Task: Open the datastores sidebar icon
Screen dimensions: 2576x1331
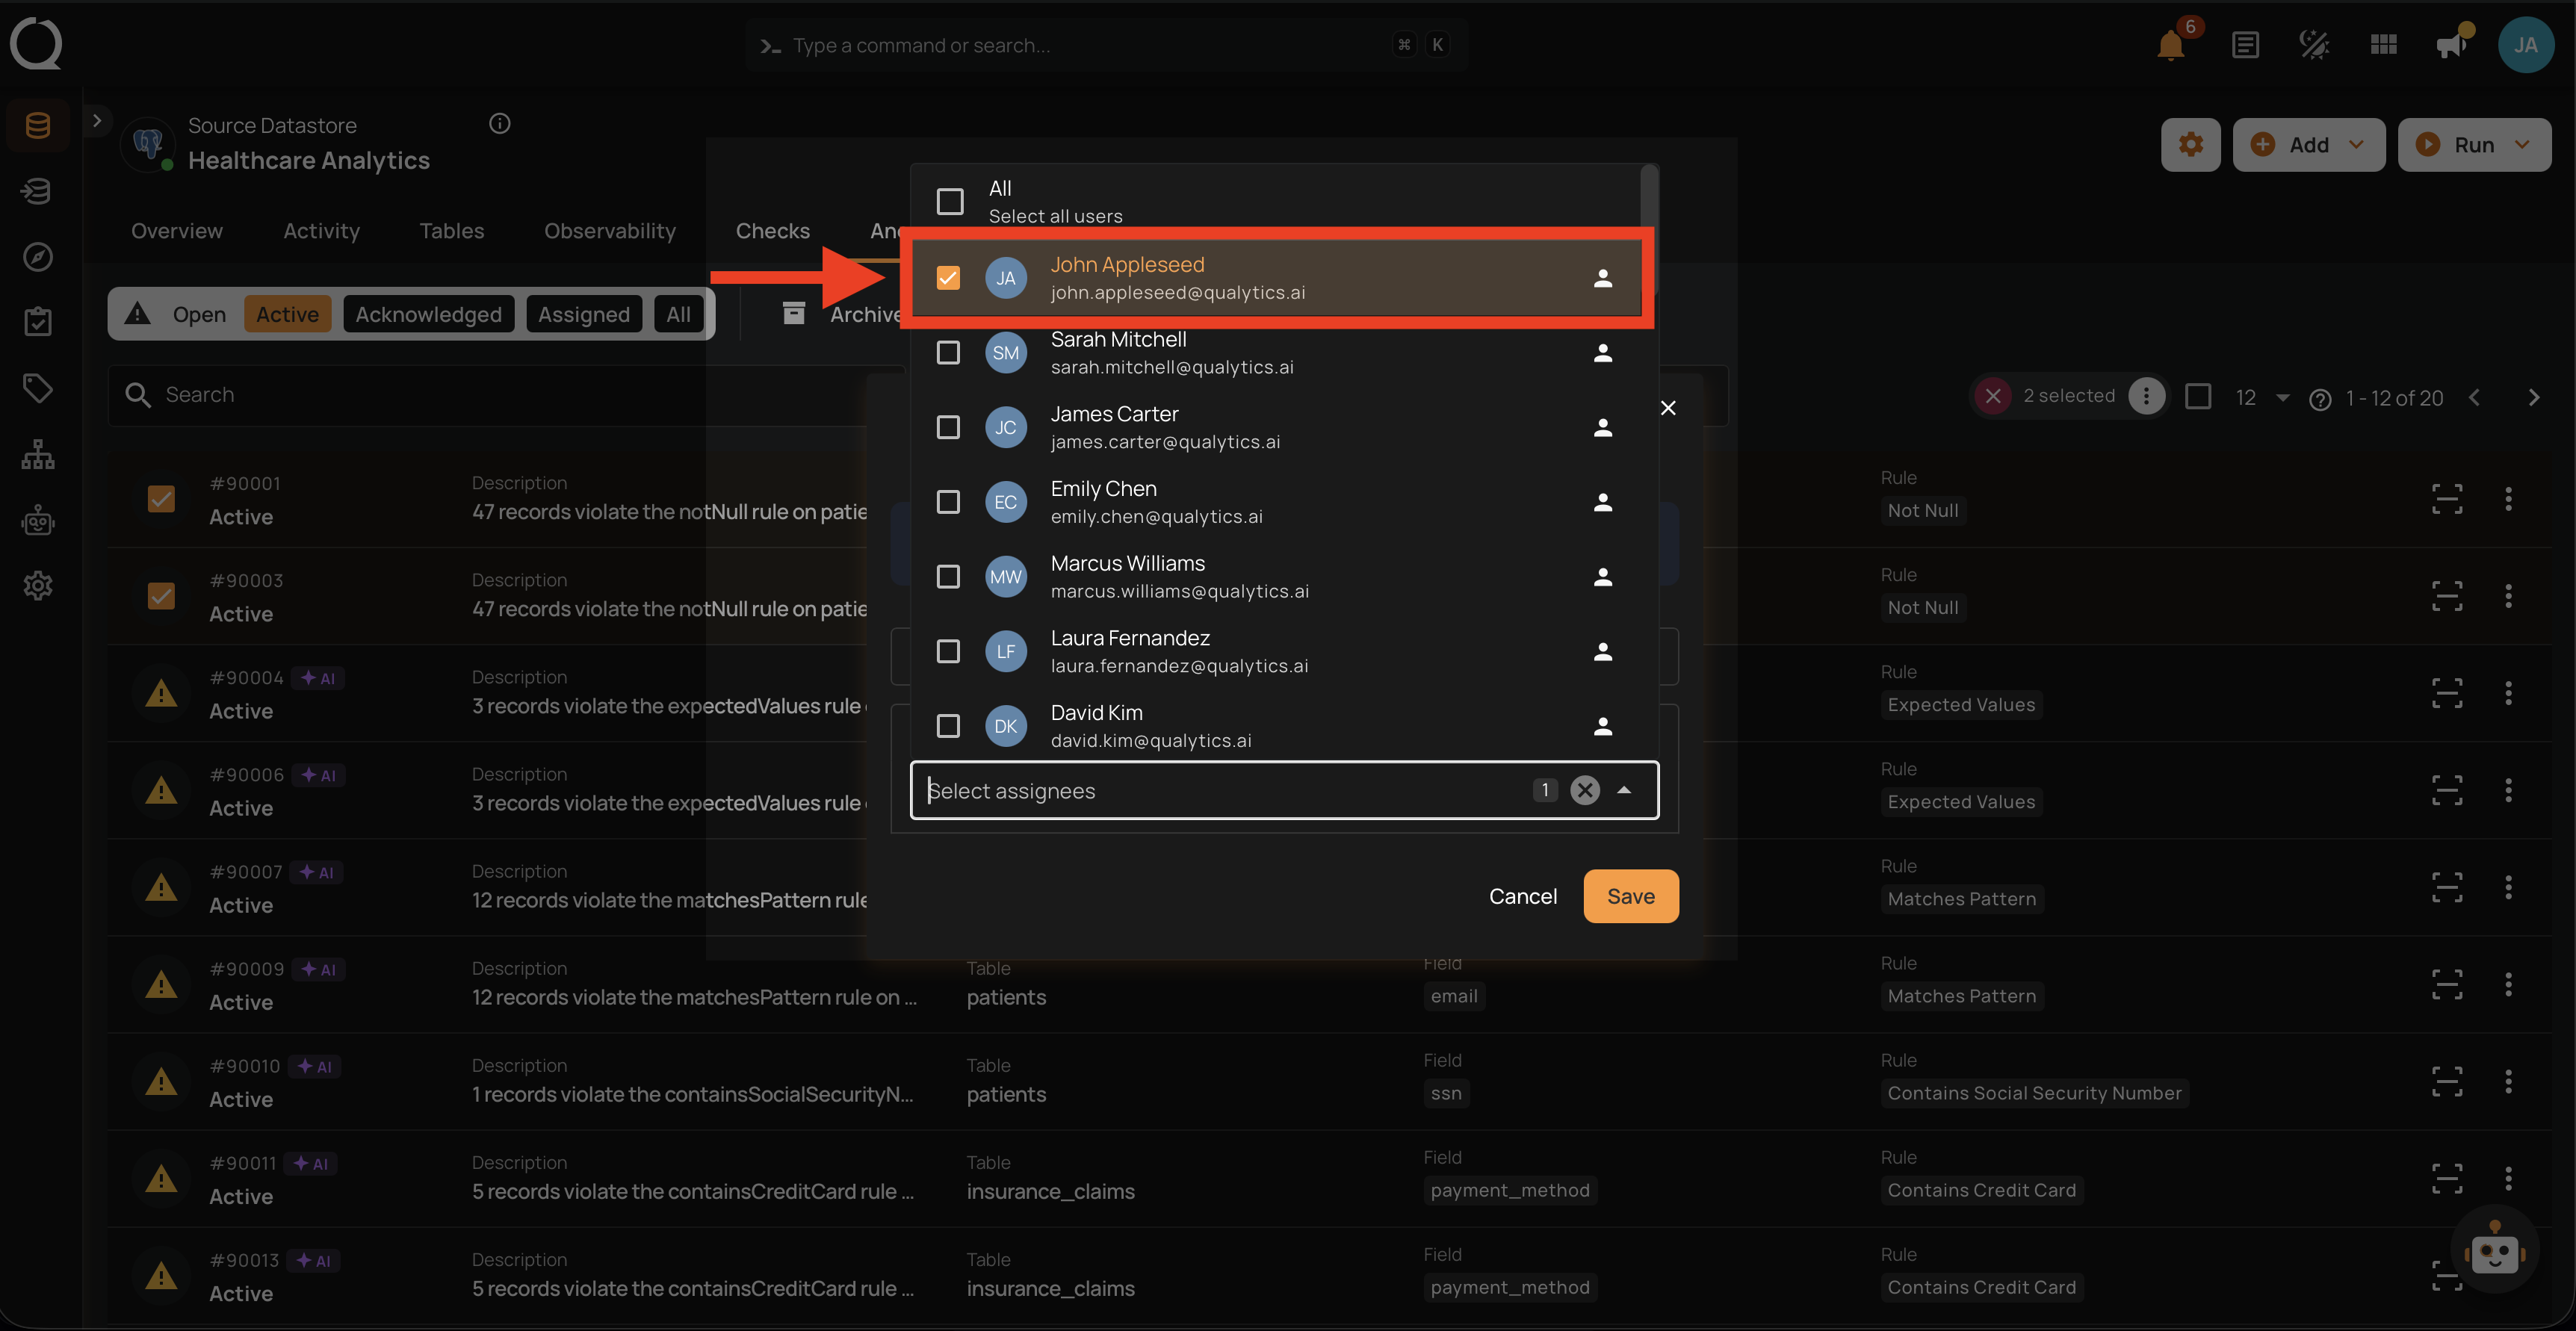Action: click(x=38, y=126)
